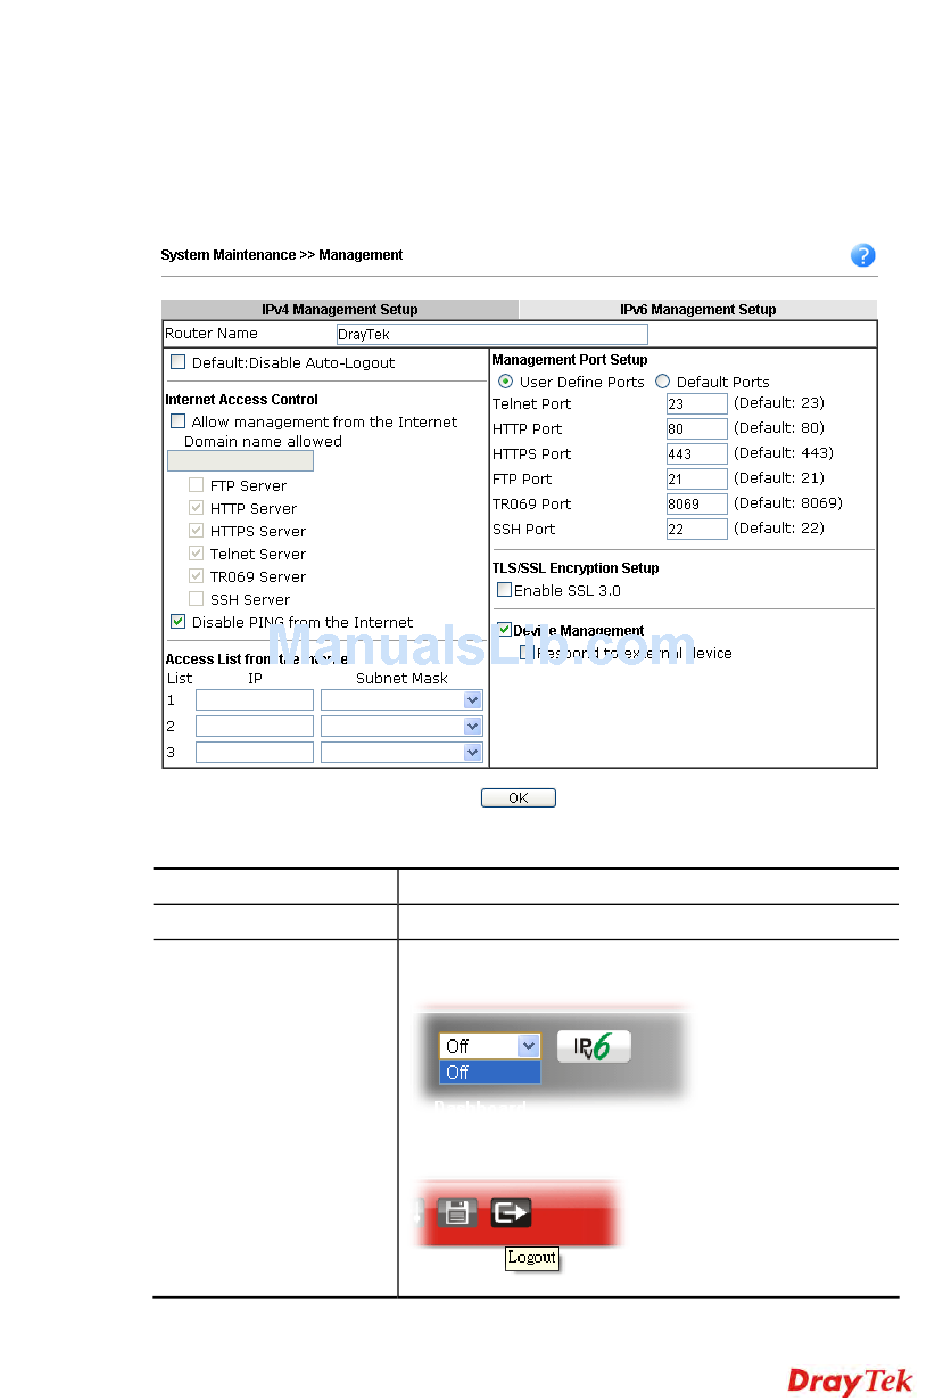The width and height of the screenshot is (950, 1398).
Task: Click the '(Default: 443)' text
Action: tap(784, 453)
